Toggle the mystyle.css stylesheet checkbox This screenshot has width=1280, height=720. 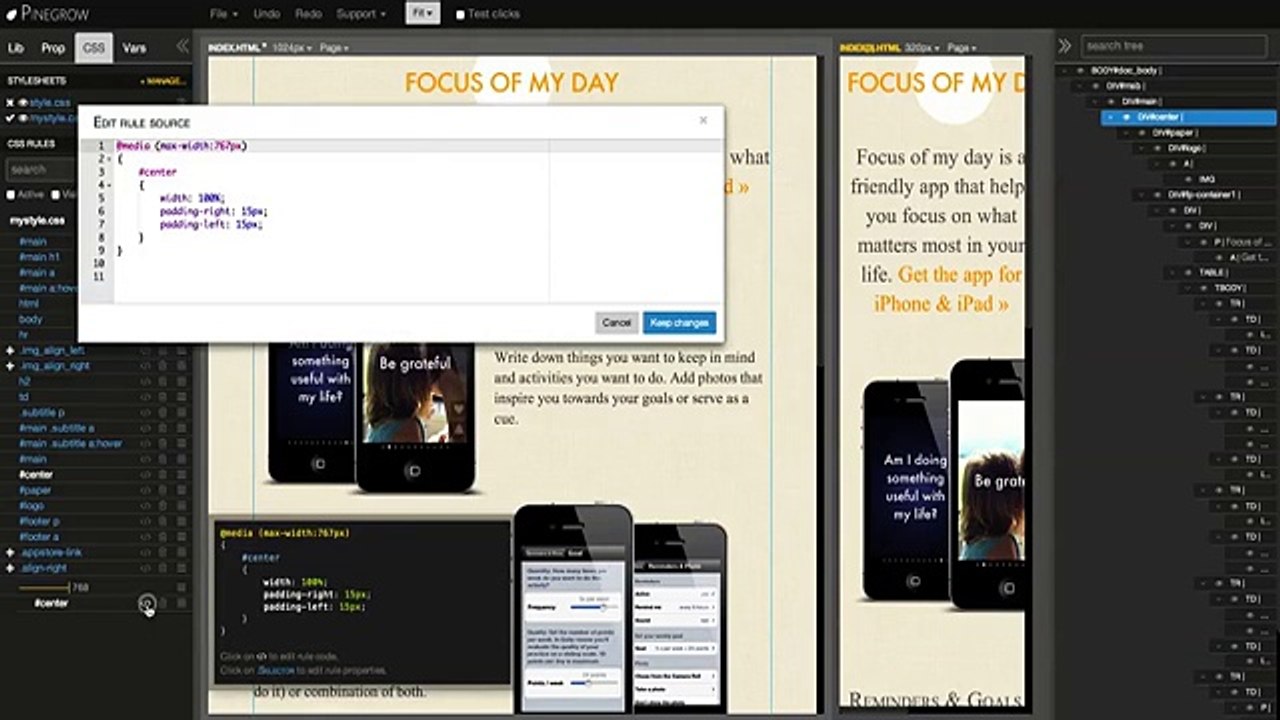(x=10, y=118)
